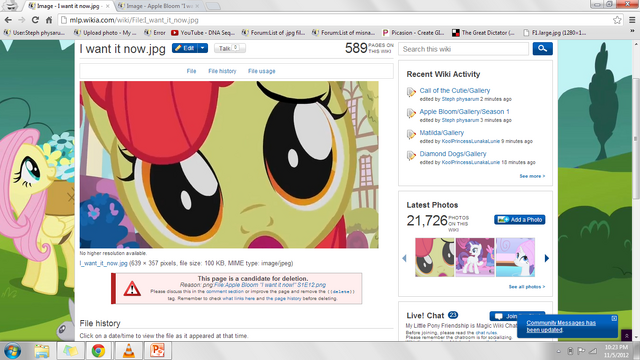
Task: Open the I_want_it_now.jpg file link
Action: coord(103,263)
